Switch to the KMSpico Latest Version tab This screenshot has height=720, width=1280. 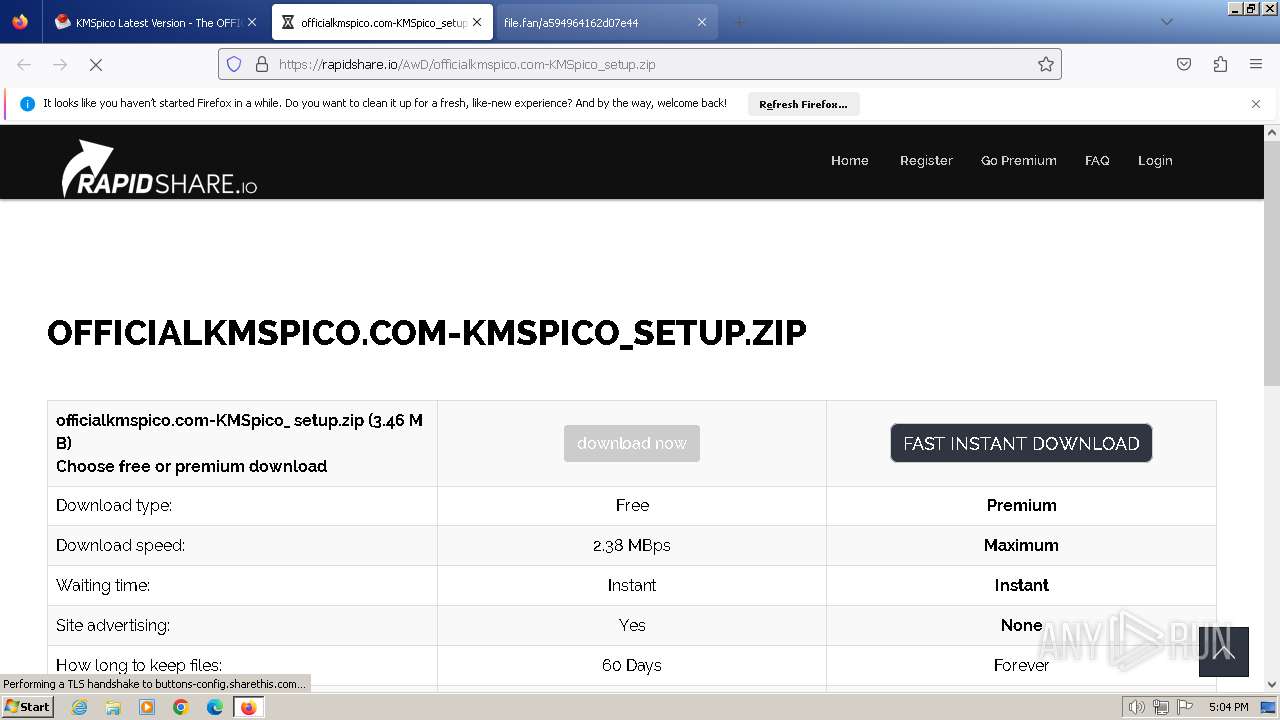pos(156,22)
